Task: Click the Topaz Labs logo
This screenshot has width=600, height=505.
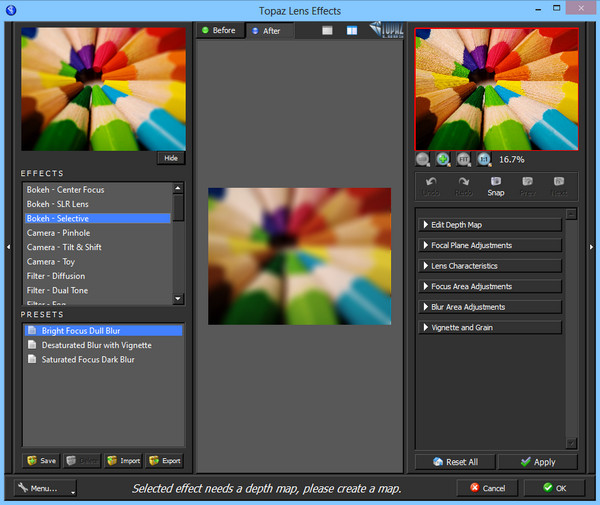Action: [388, 28]
